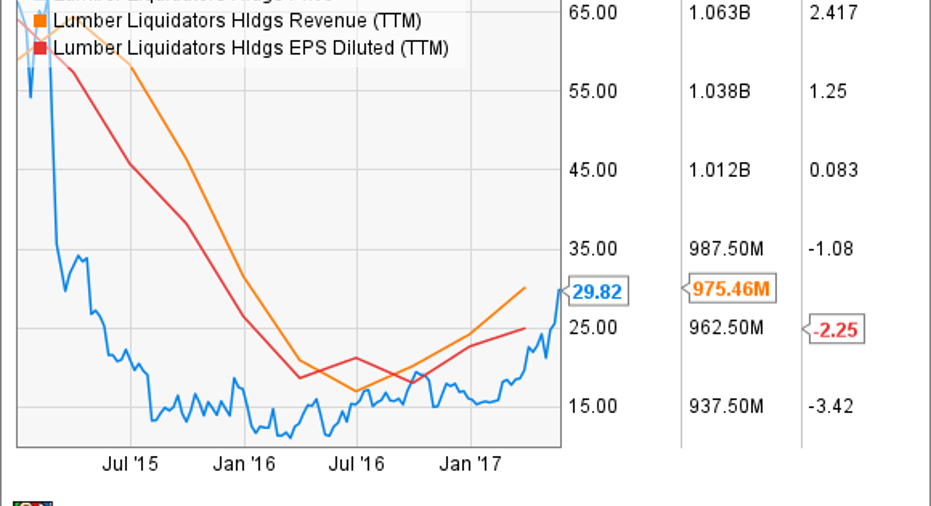Select the EPS Diluted (TTM) legend label

click(250, 48)
